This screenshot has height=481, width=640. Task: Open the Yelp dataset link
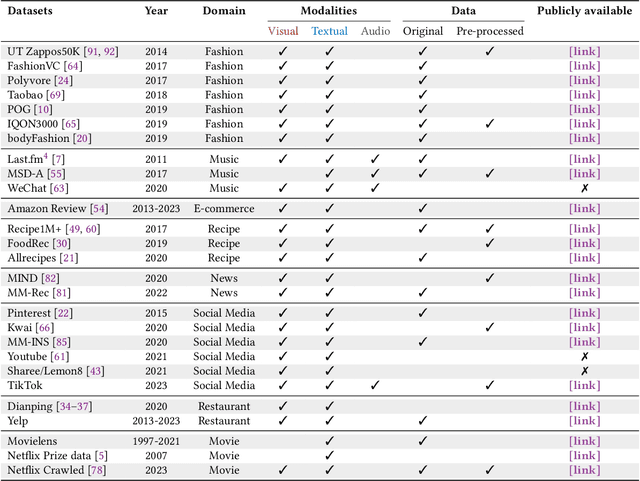[x=584, y=420]
